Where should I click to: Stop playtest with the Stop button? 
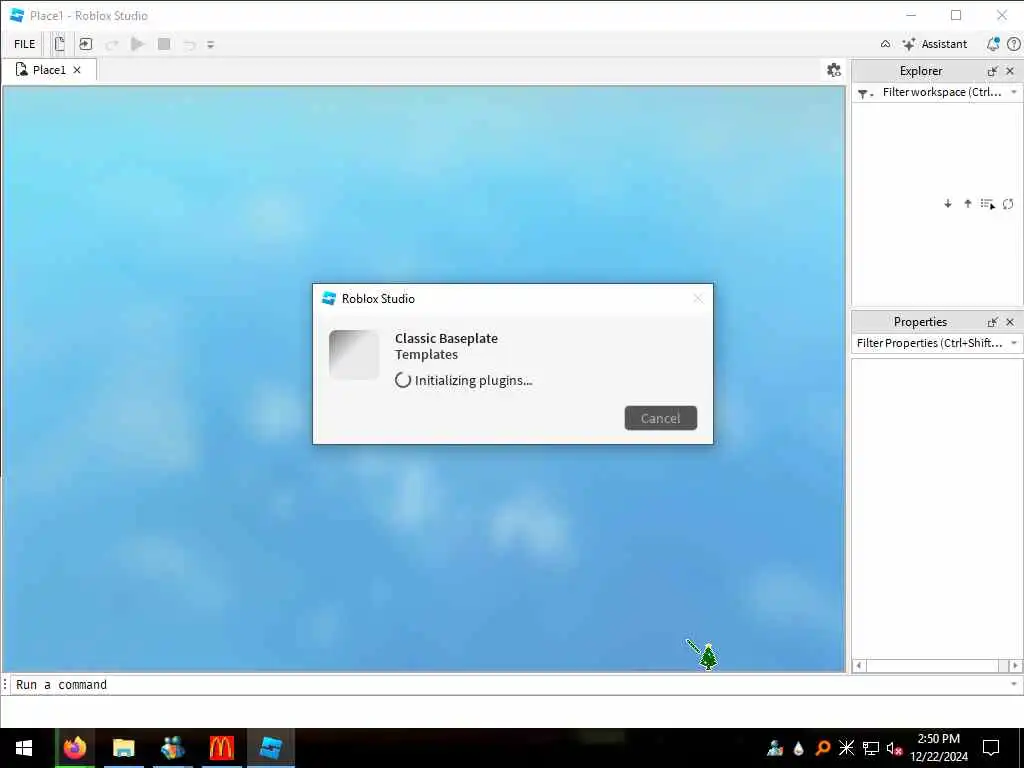[164, 44]
